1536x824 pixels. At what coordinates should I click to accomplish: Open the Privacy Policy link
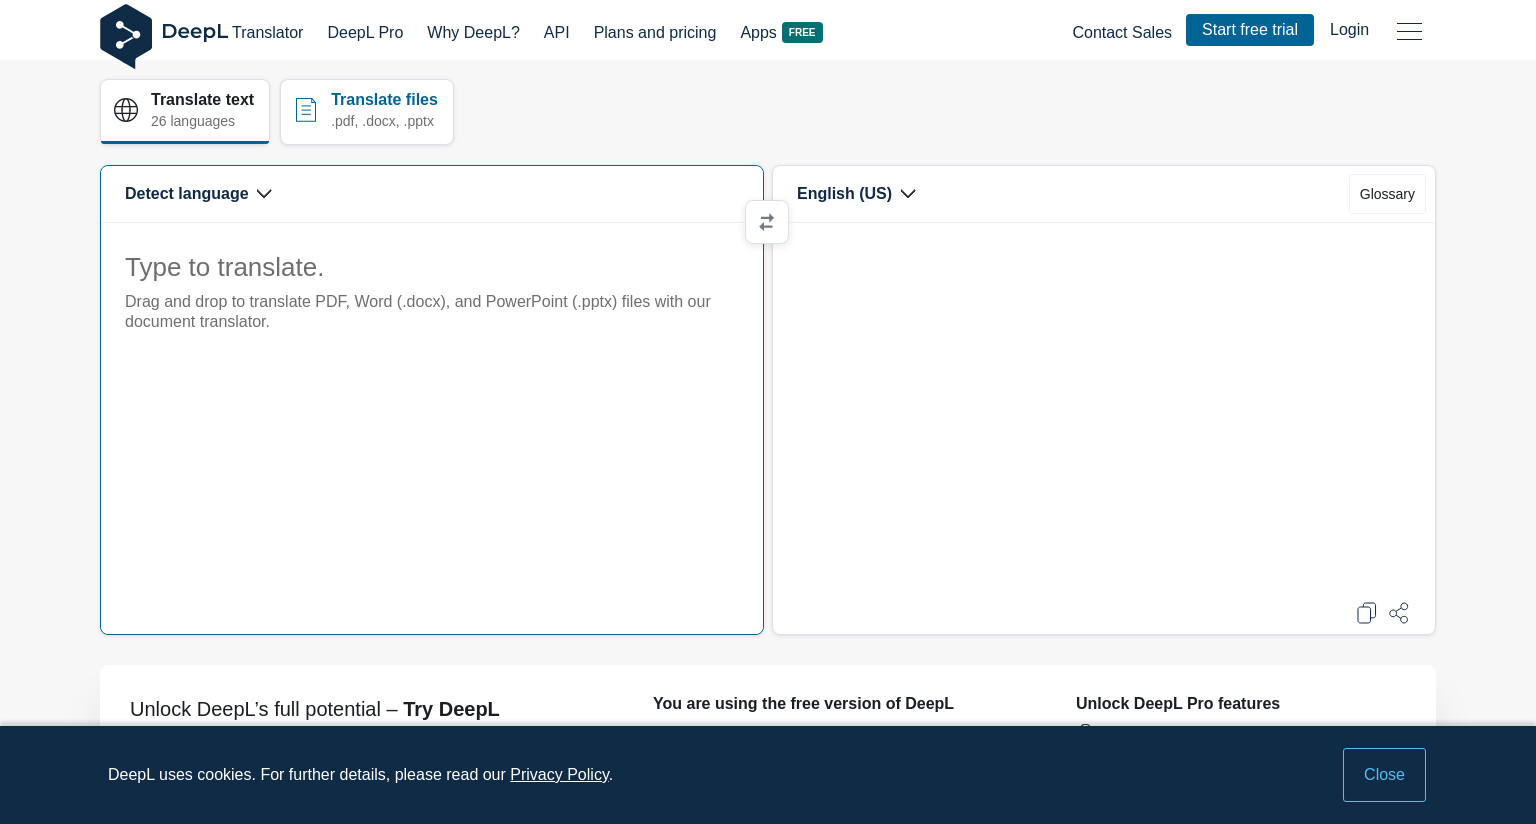coord(560,775)
